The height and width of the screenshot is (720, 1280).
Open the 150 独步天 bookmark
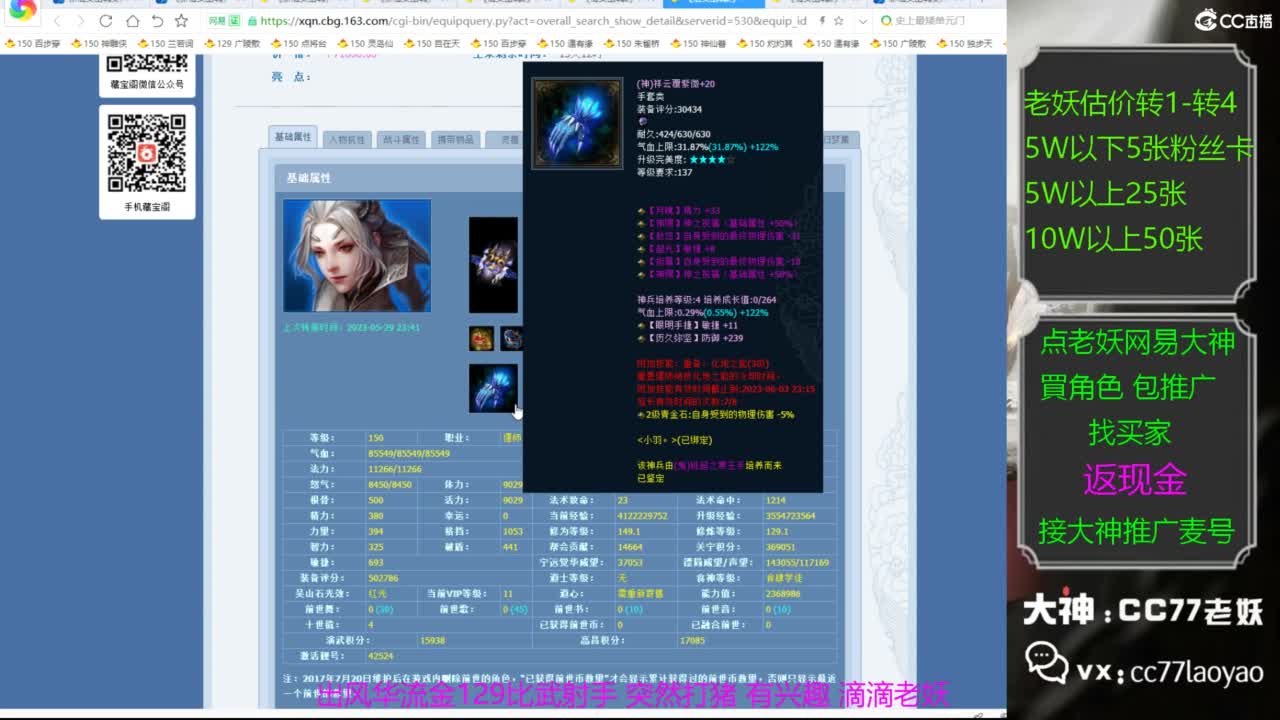[x=964, y=44]
